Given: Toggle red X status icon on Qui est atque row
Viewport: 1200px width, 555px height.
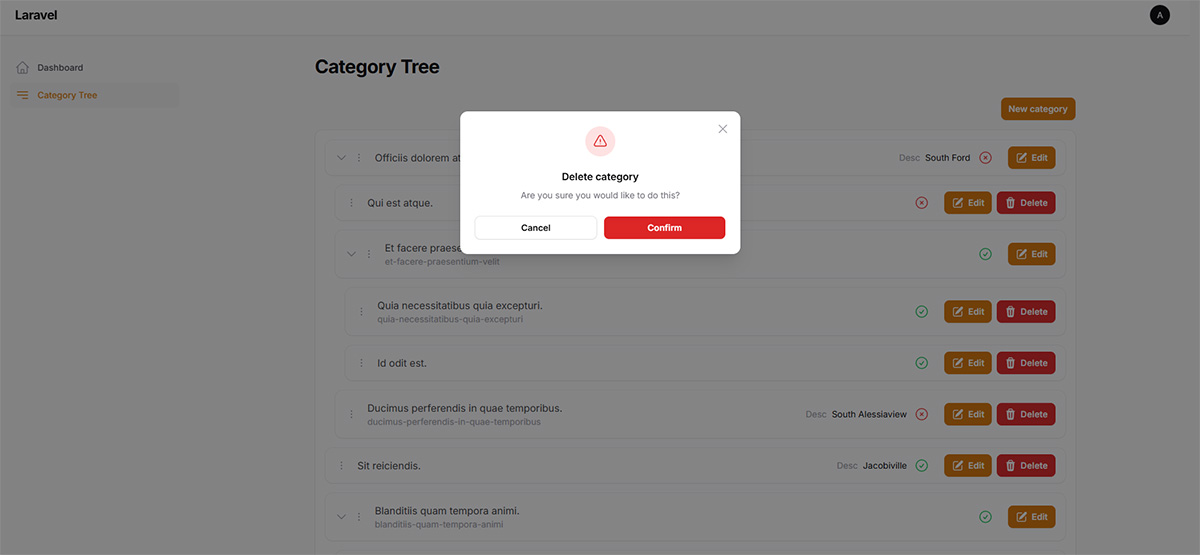Looking at the screenshot, I should pyautogui.click(x=922, y=203).
